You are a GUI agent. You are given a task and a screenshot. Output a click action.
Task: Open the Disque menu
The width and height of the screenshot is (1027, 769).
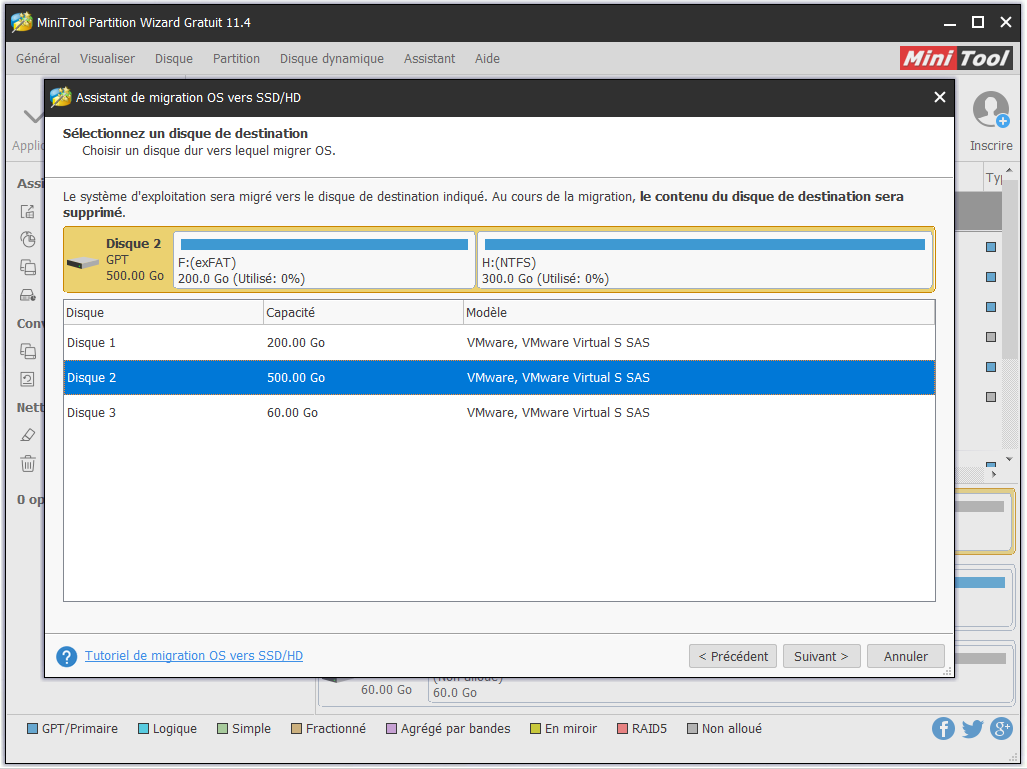[x=174, y=59]
